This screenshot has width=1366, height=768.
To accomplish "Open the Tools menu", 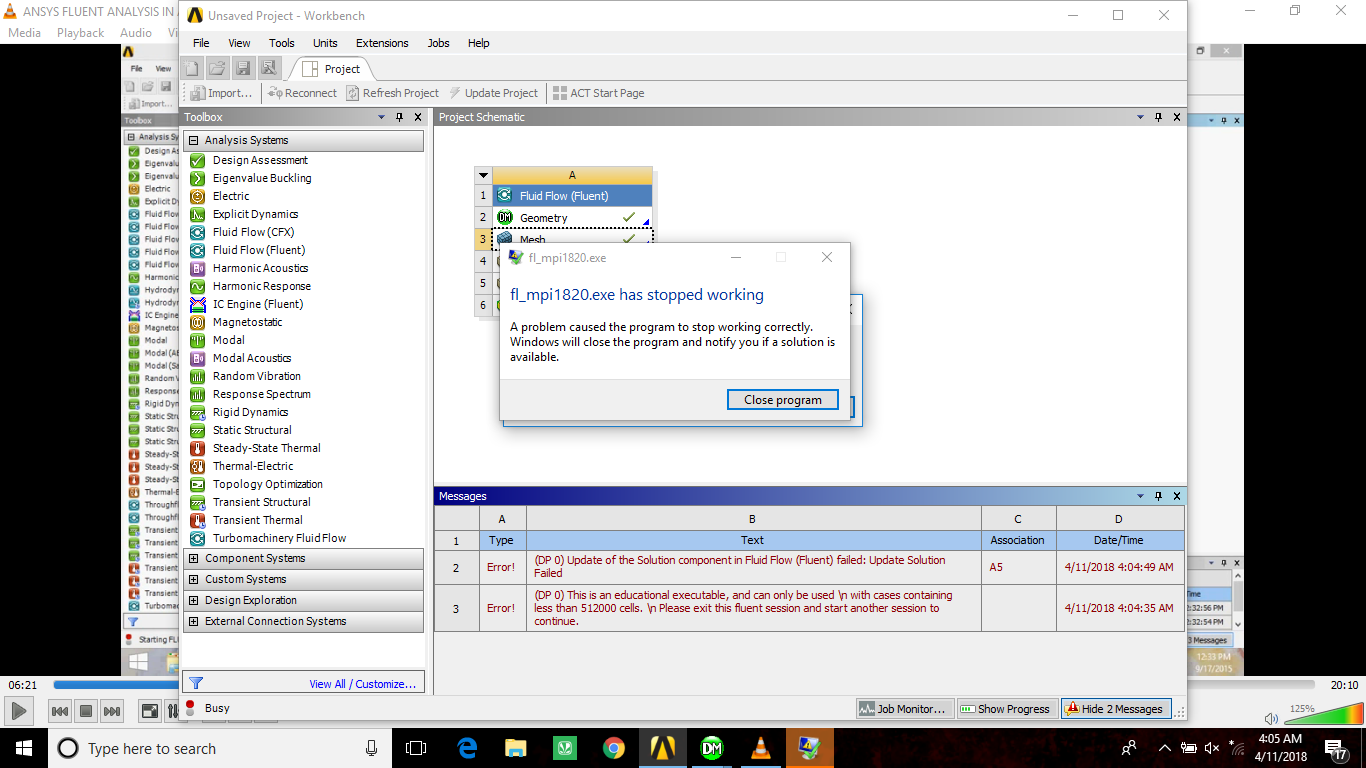I will (282, 43).
